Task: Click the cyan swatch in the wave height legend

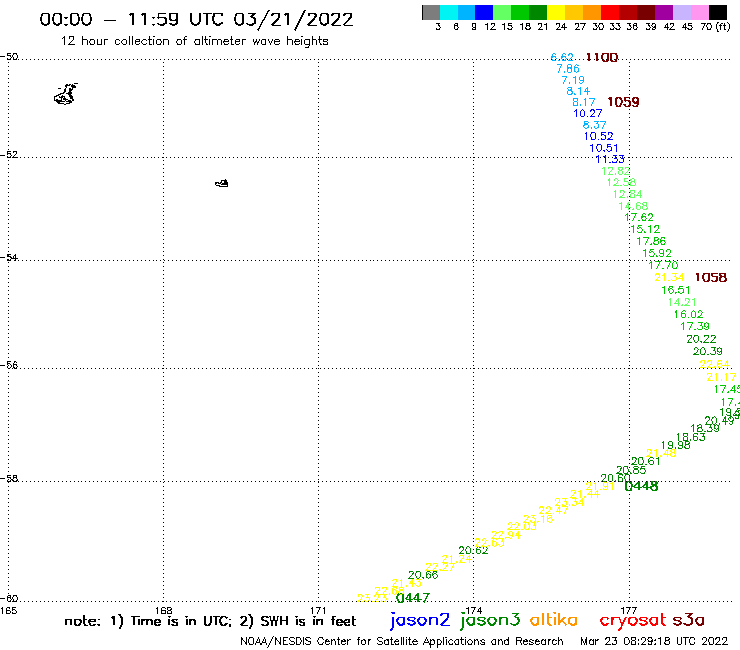Action: tap(449, 12)
